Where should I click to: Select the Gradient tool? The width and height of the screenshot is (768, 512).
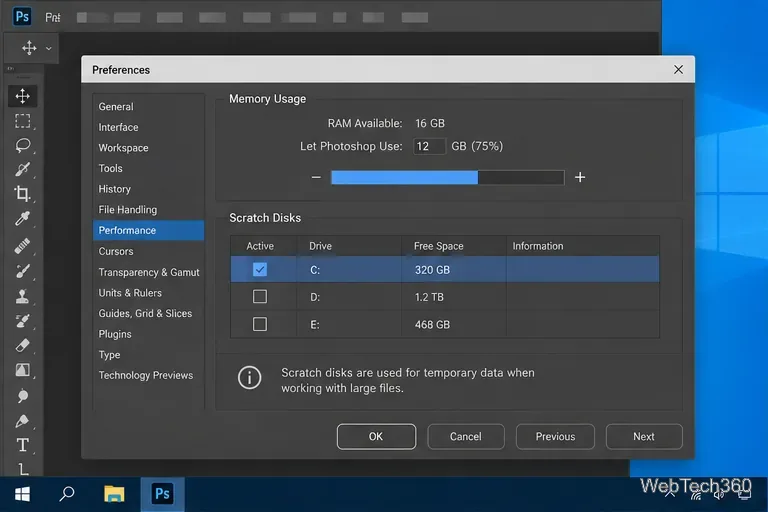click(23, 370)
